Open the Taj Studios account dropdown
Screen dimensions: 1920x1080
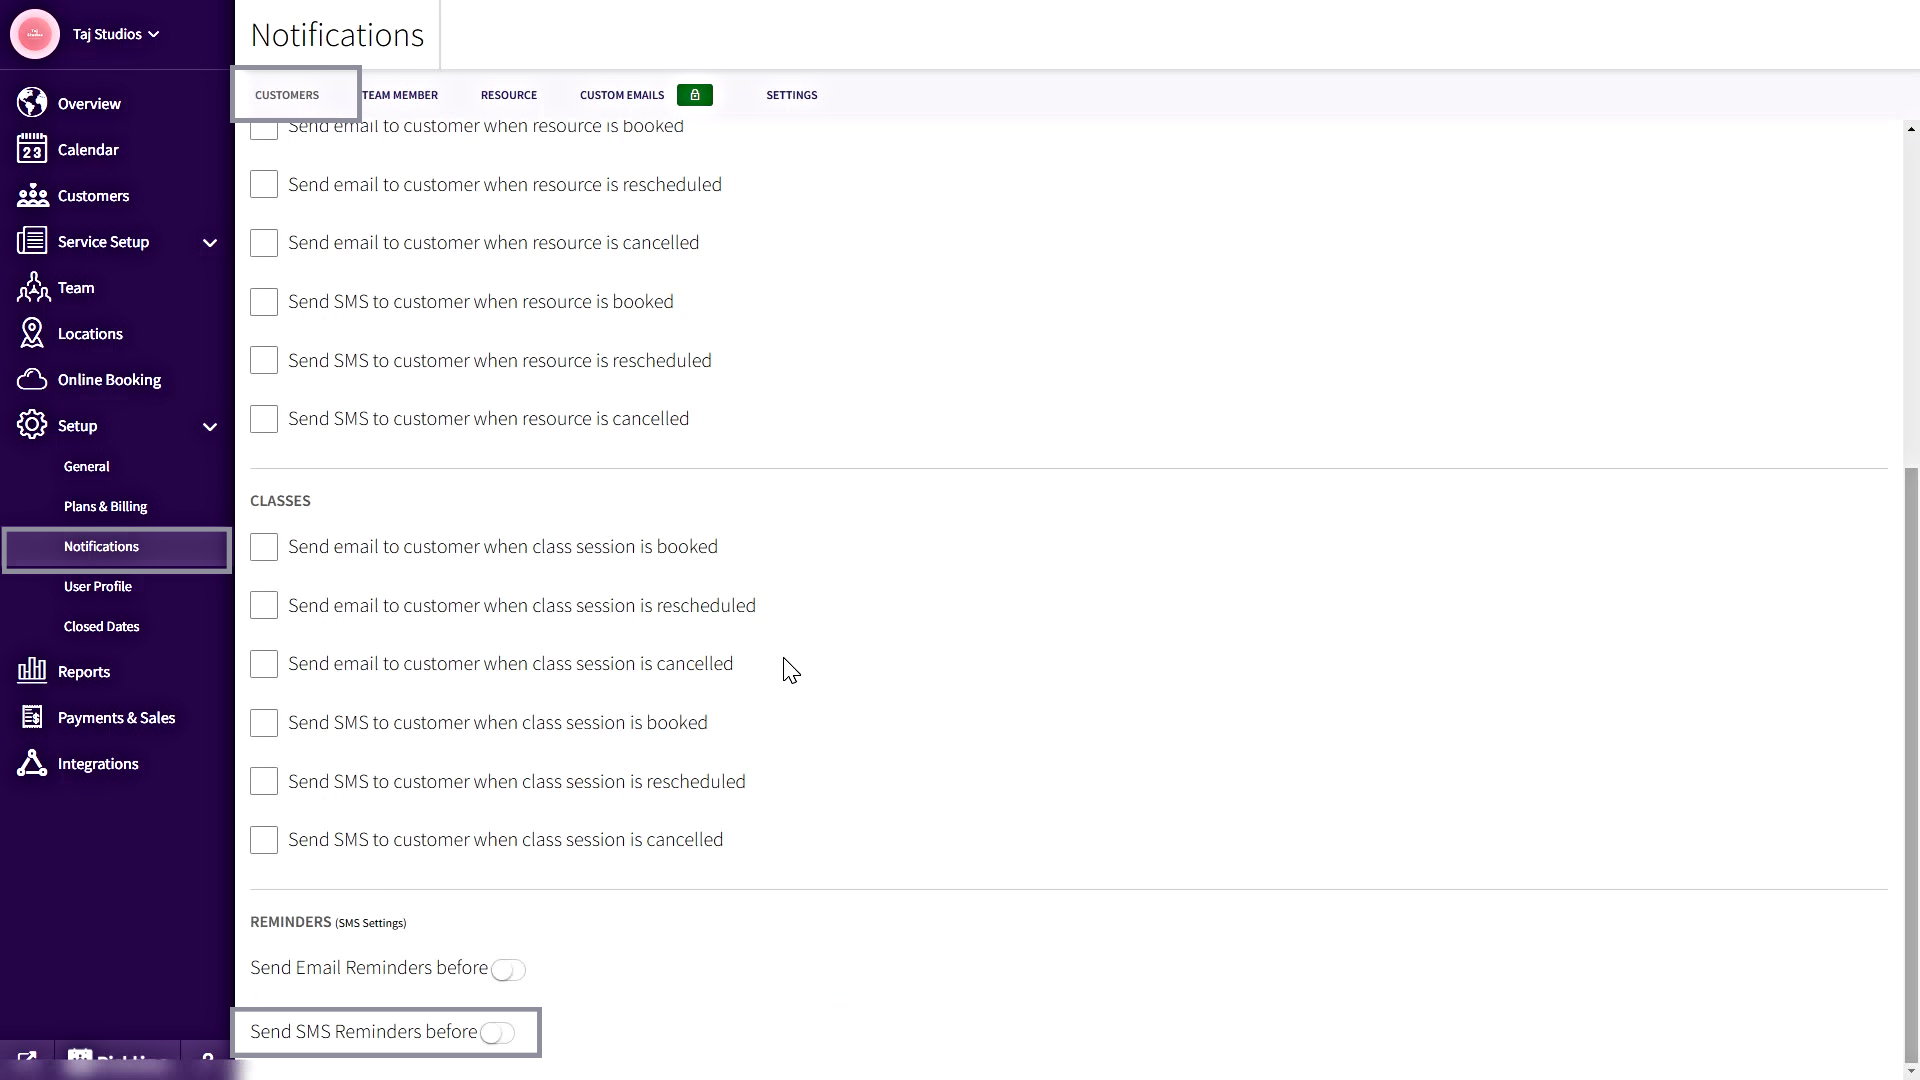coord(115,34)
